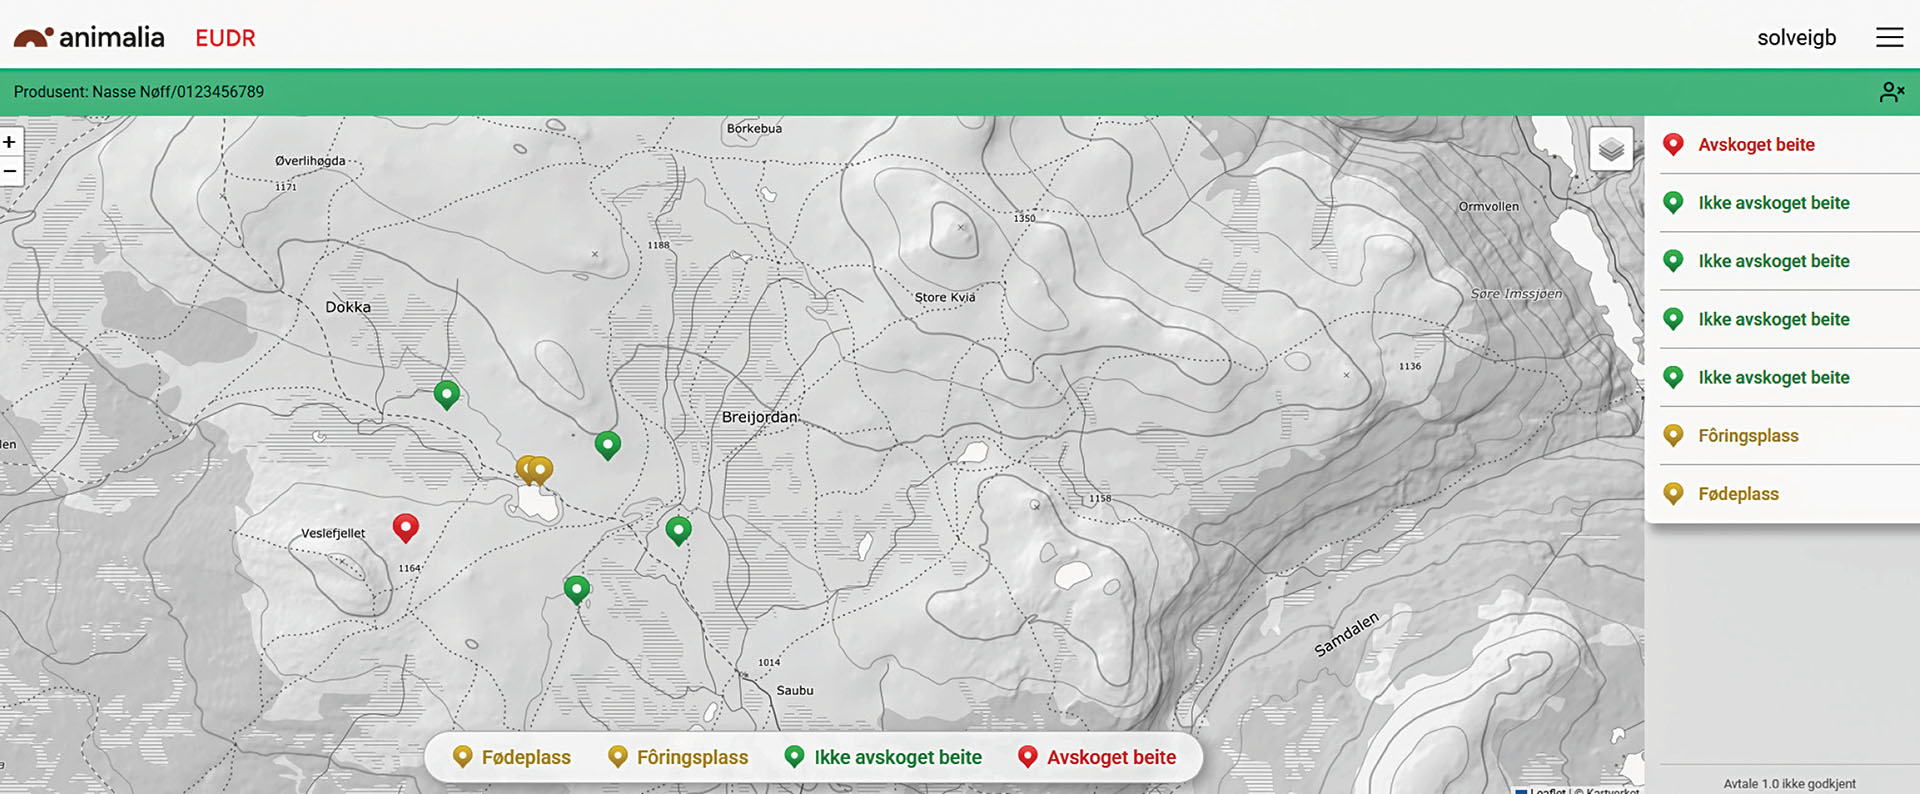The image size is (1920, 794).
Task: Select Fôringsplass in the side list
Action: tap(1747, 436)
